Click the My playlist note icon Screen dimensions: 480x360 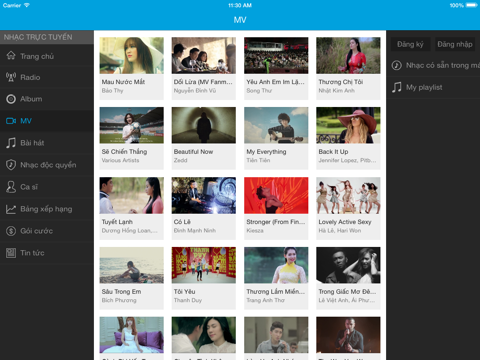(397, 87)
